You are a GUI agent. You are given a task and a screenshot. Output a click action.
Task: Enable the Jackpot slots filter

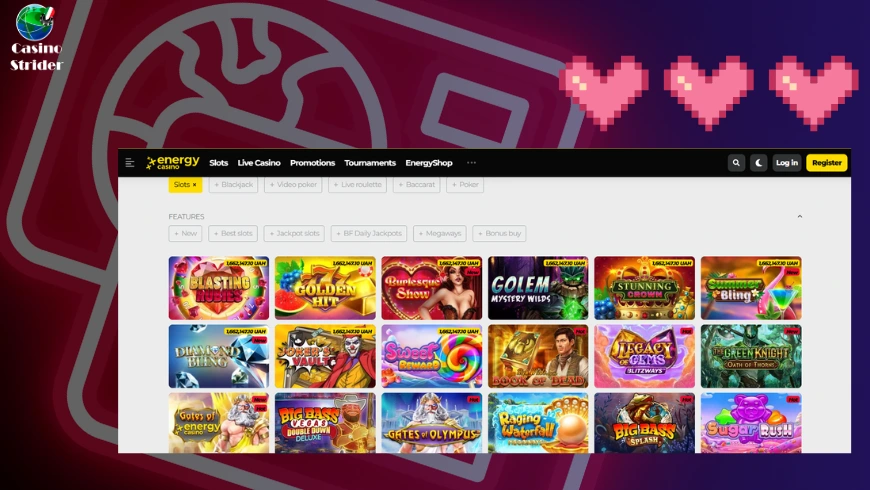point(294,233)
